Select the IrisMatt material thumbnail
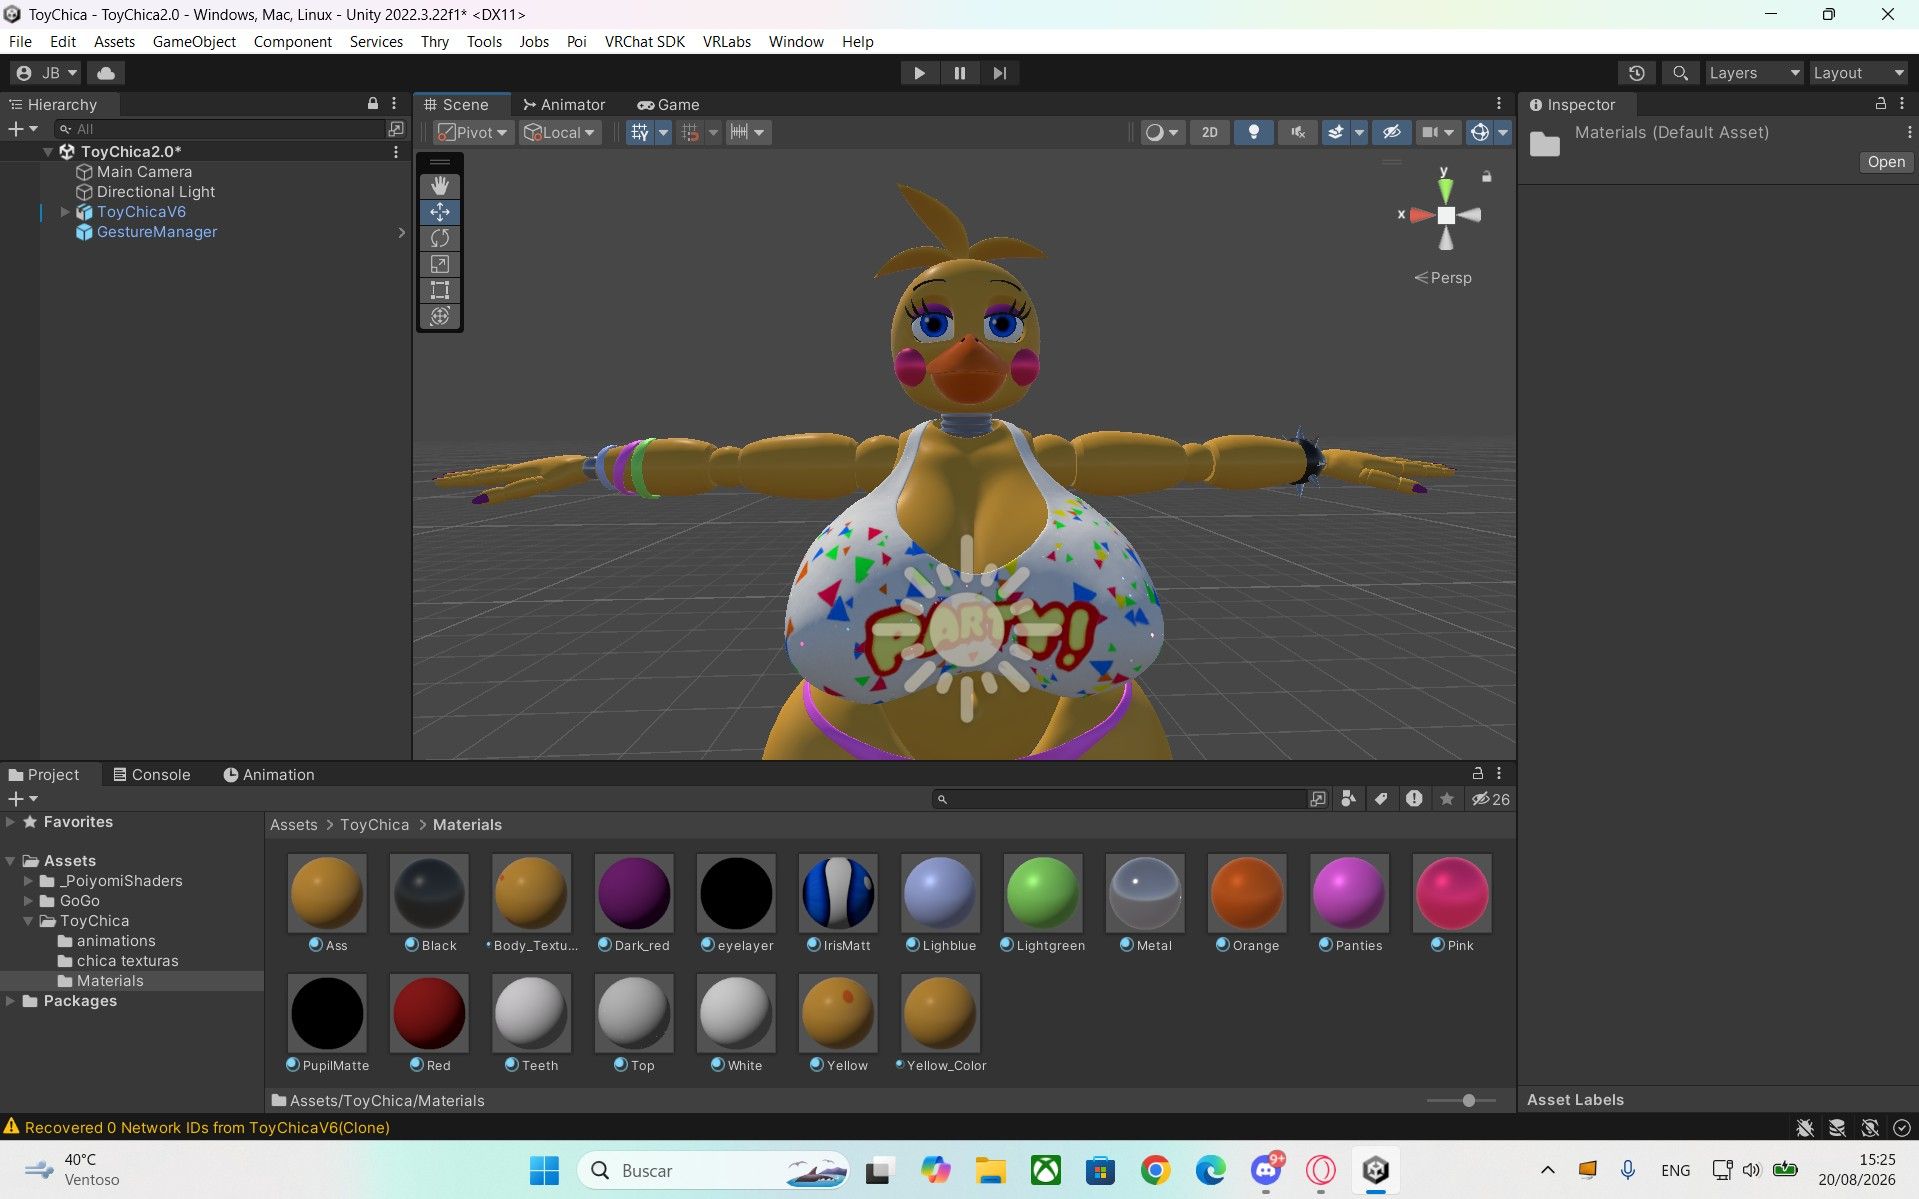The width and height of the screenshot is (1919, 1199). click(x=838, y=893)
